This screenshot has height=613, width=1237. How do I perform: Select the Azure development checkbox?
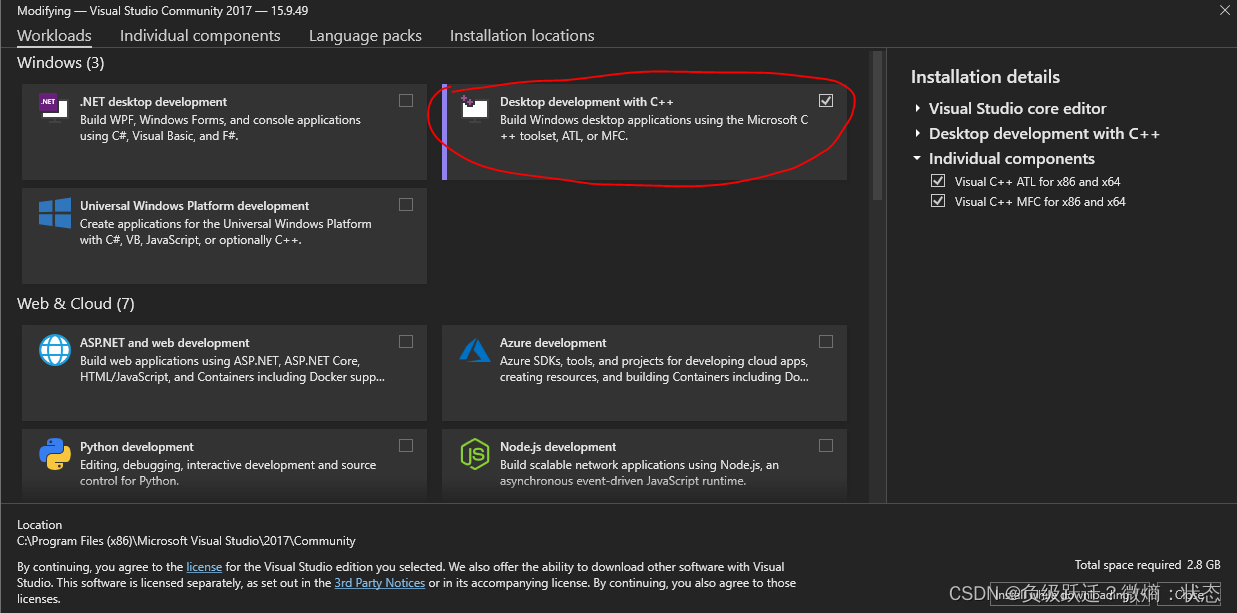tap(825, 341)
